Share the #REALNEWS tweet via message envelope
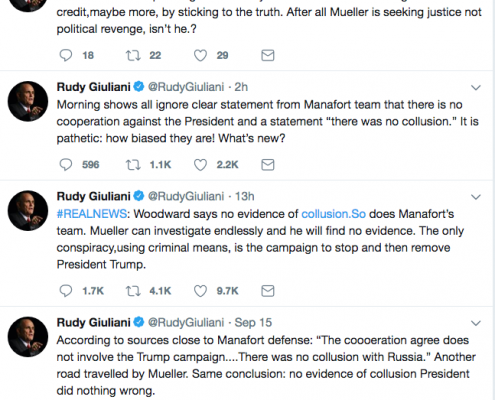Viewport: 495px width, 400px height. coord(268,291)
